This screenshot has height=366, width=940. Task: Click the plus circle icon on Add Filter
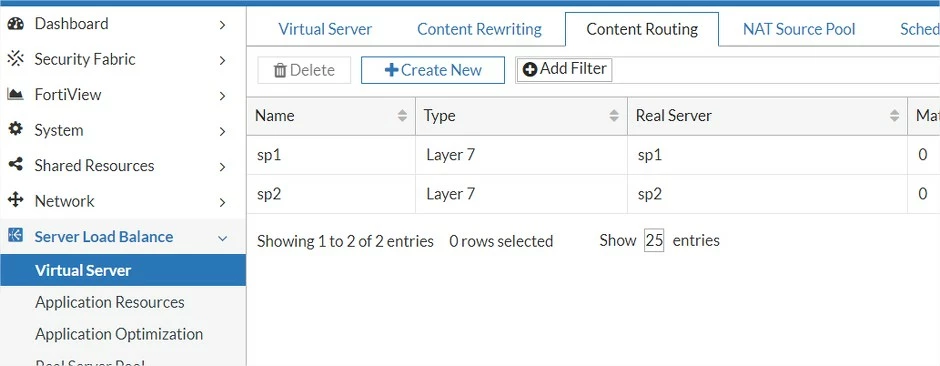click(529, 70)
